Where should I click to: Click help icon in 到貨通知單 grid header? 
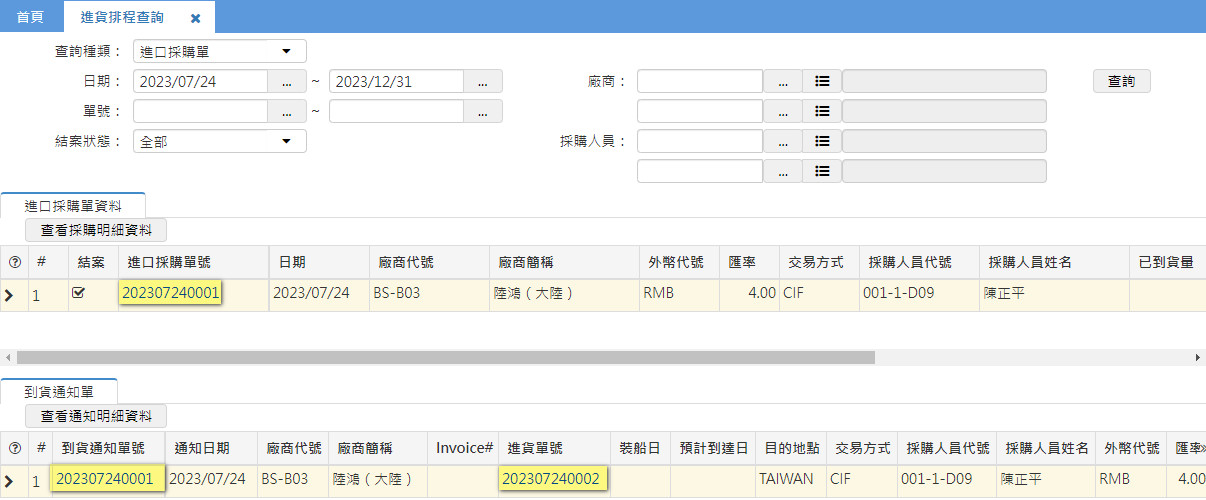(x=14, y=449)
